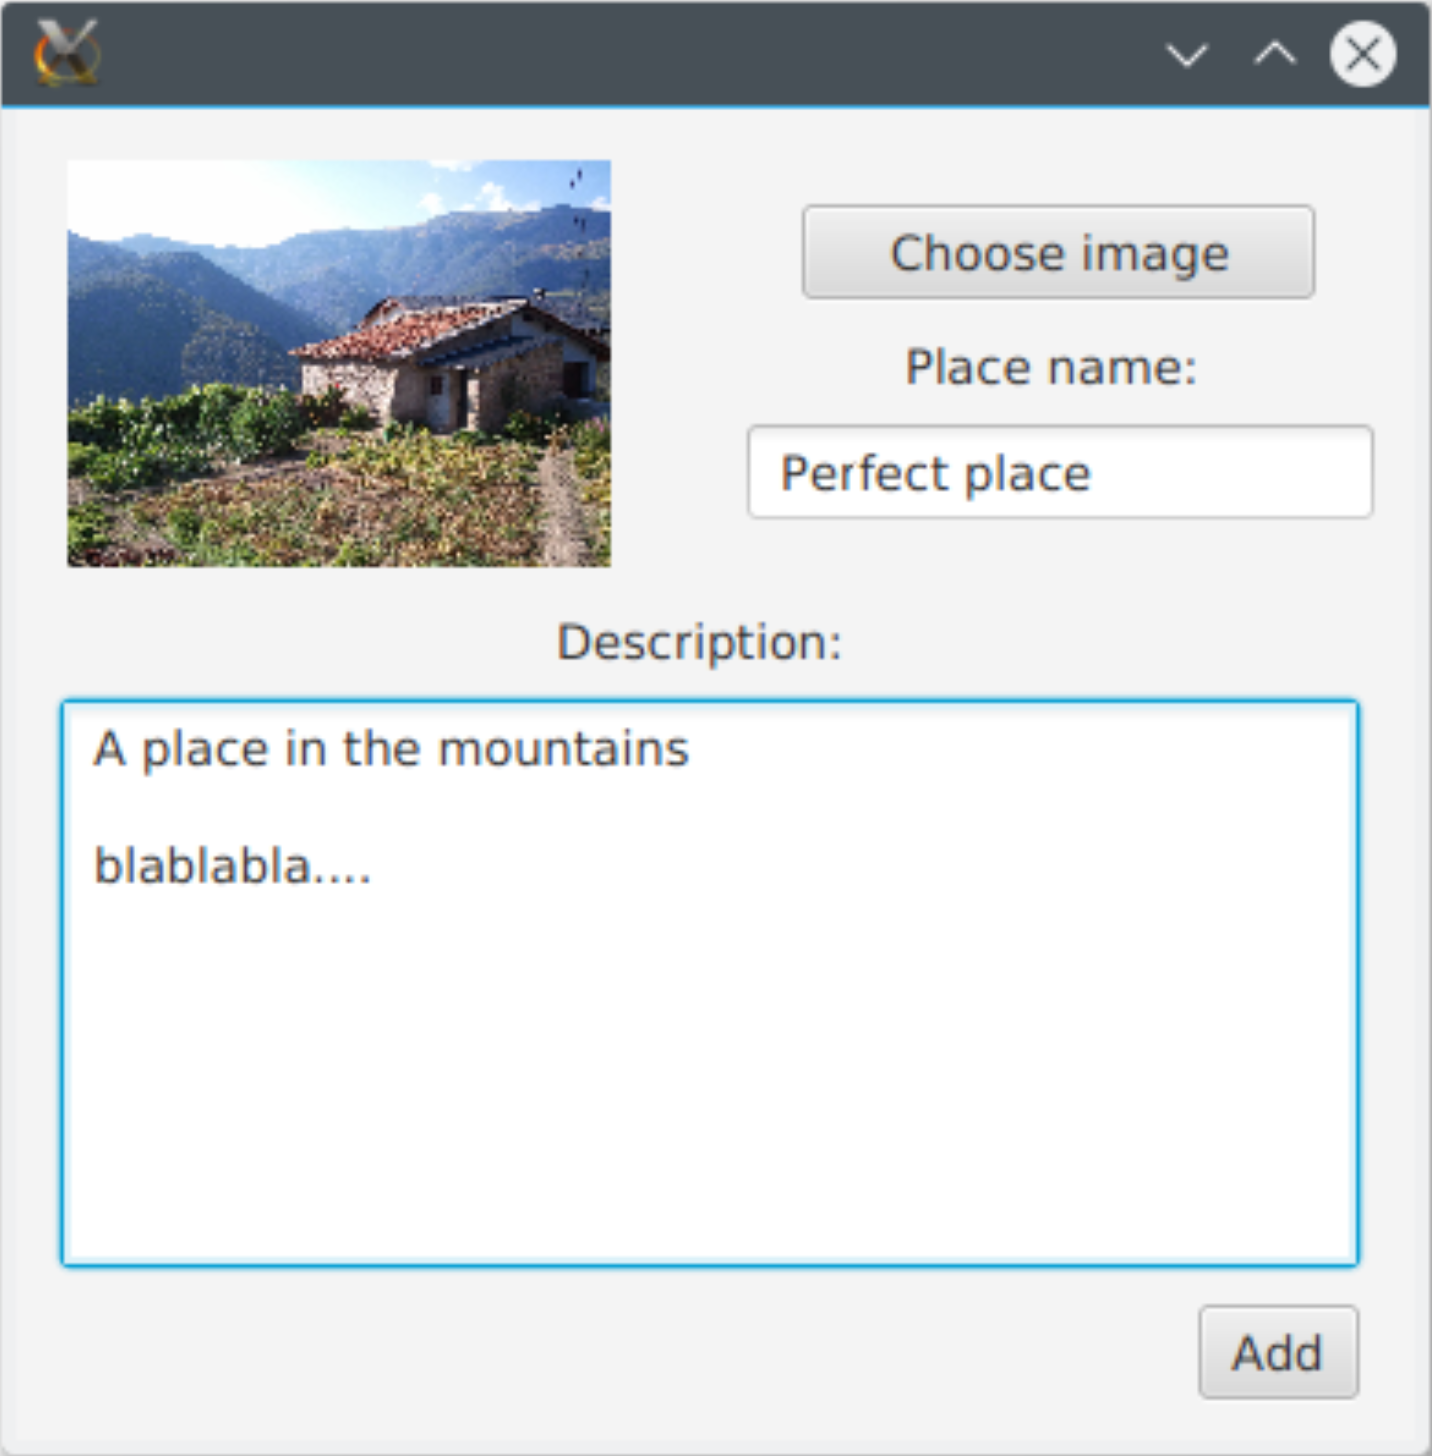Click the red-tiled roof in the photo
This screenshot has height=1456, width=1432.
click(400, 330)
